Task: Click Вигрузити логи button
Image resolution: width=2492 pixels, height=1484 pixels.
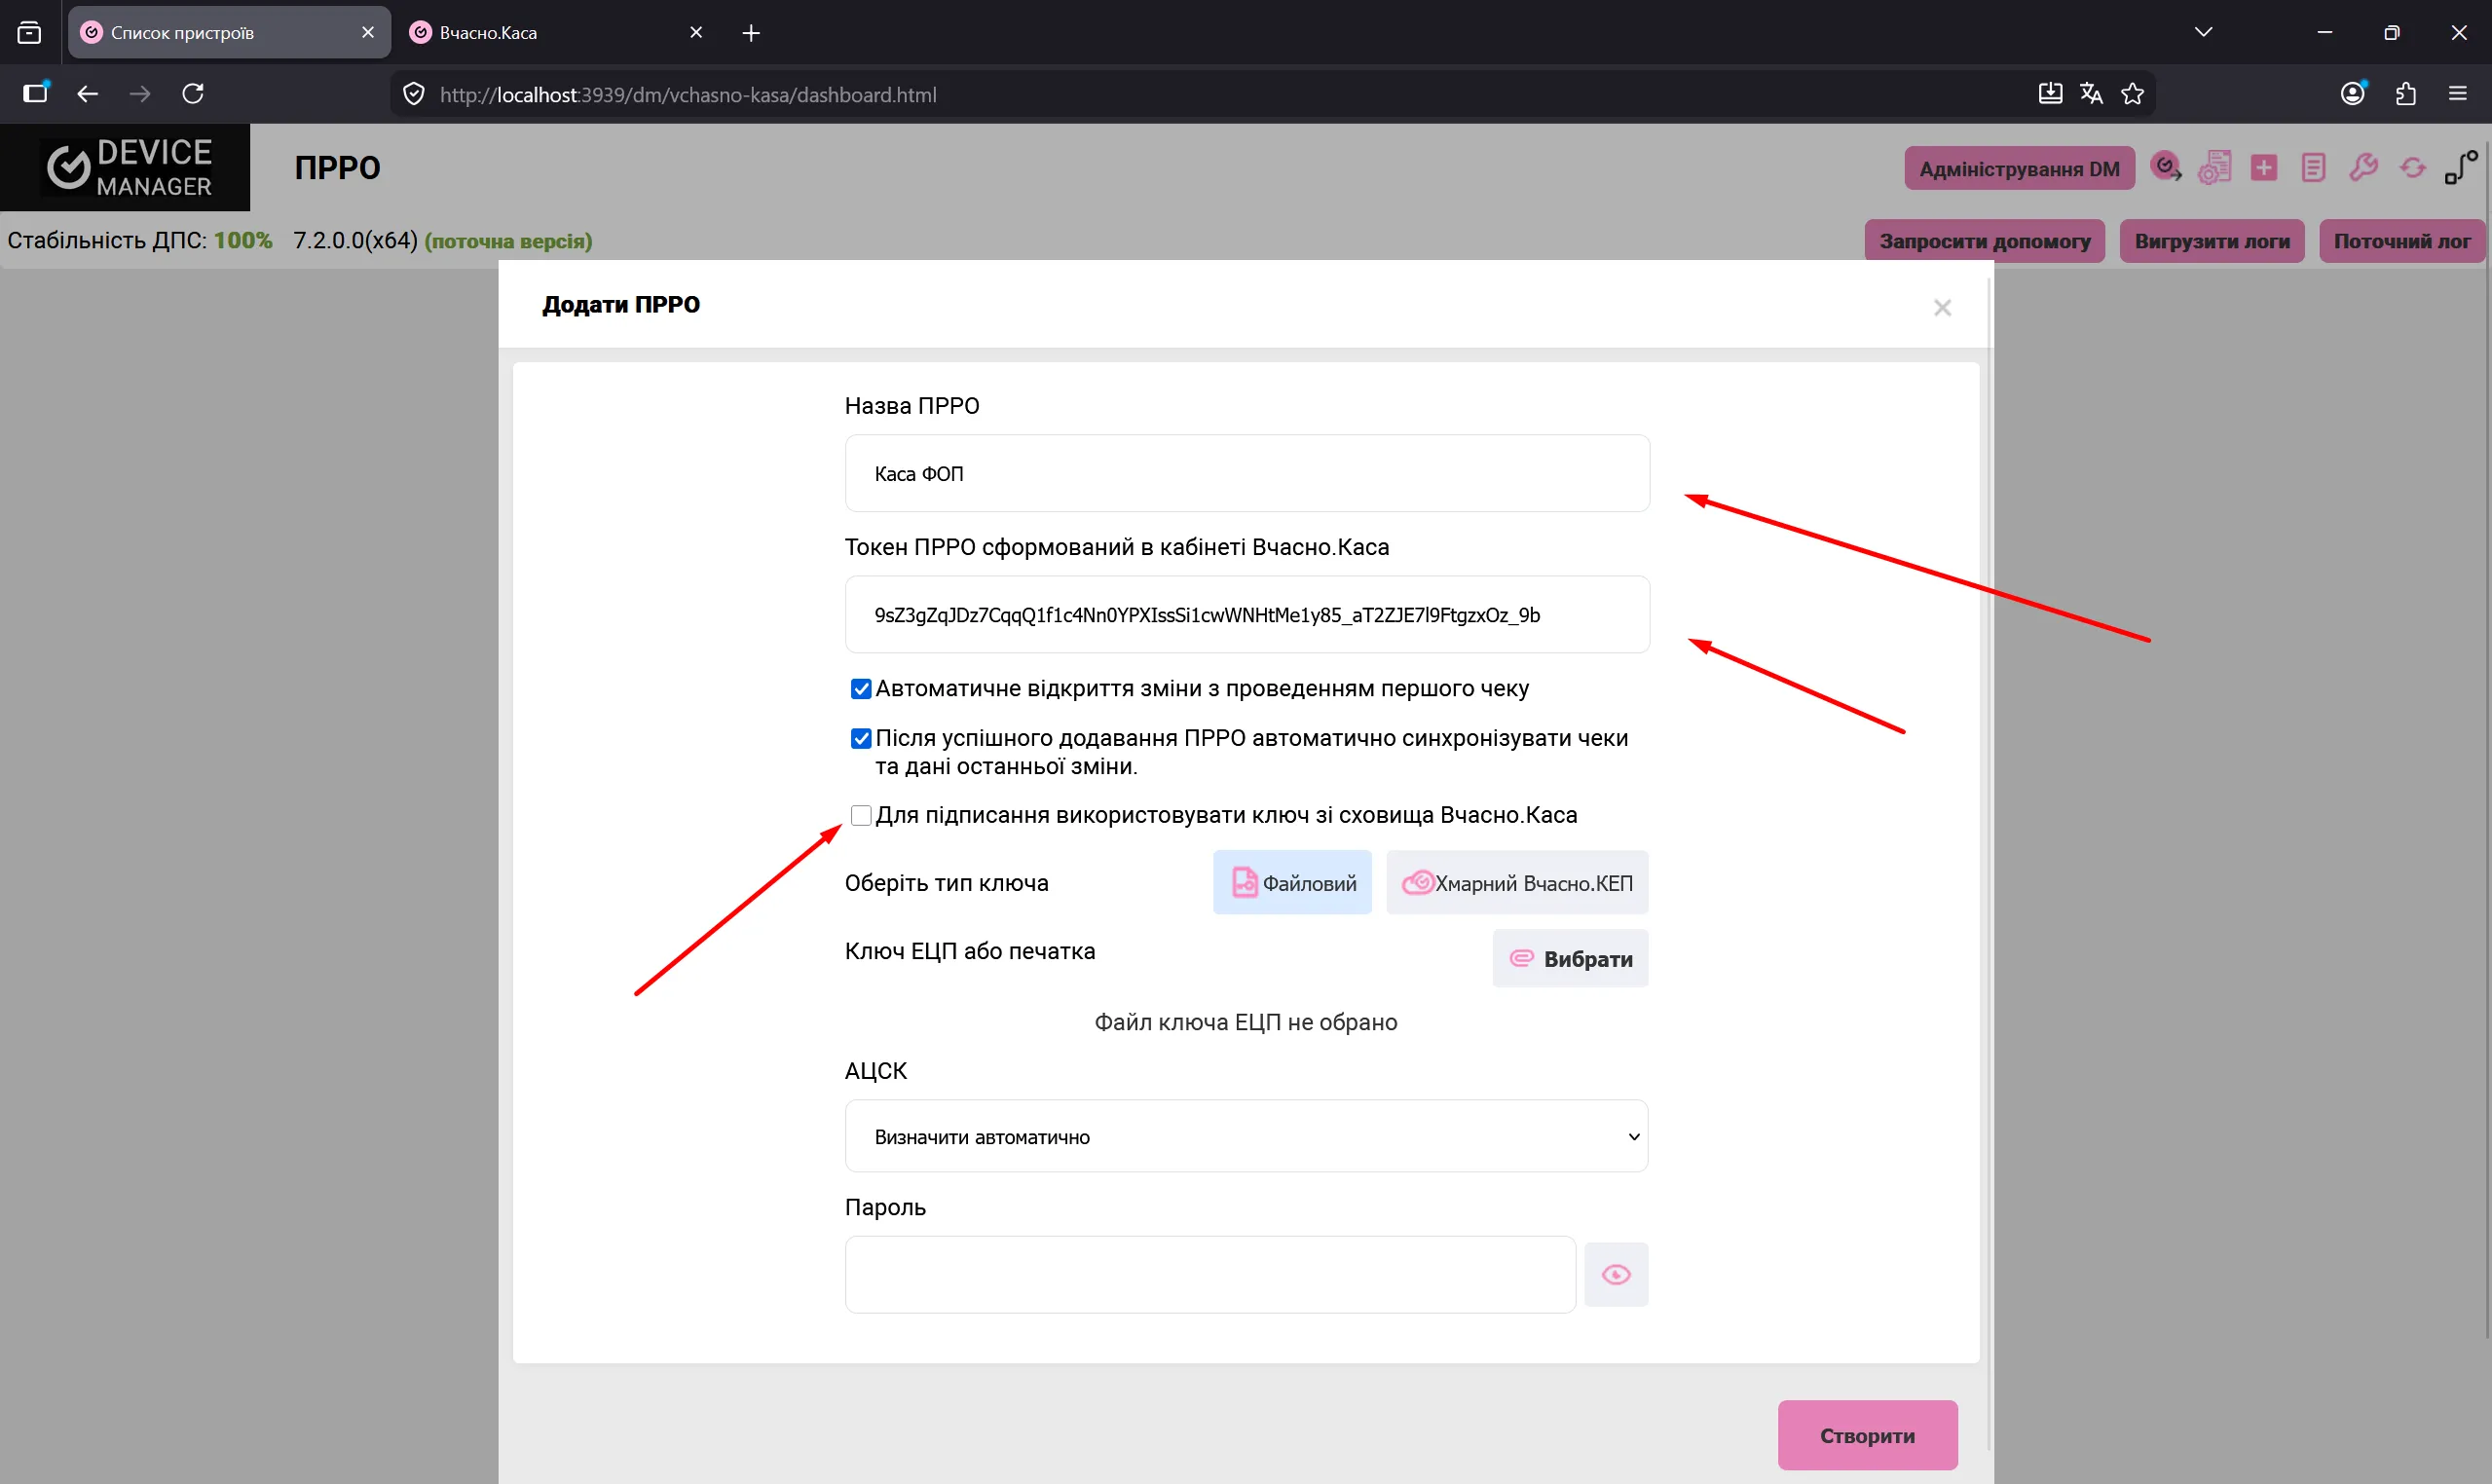Action: [x=2212, y=241]
